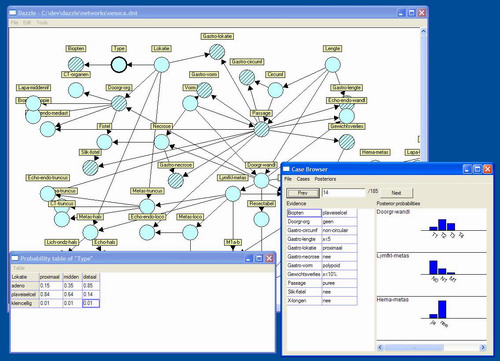500x361 pixels.
Task: Select the hatched Gastro-lokatie node
Action: (x=217, y=52)
